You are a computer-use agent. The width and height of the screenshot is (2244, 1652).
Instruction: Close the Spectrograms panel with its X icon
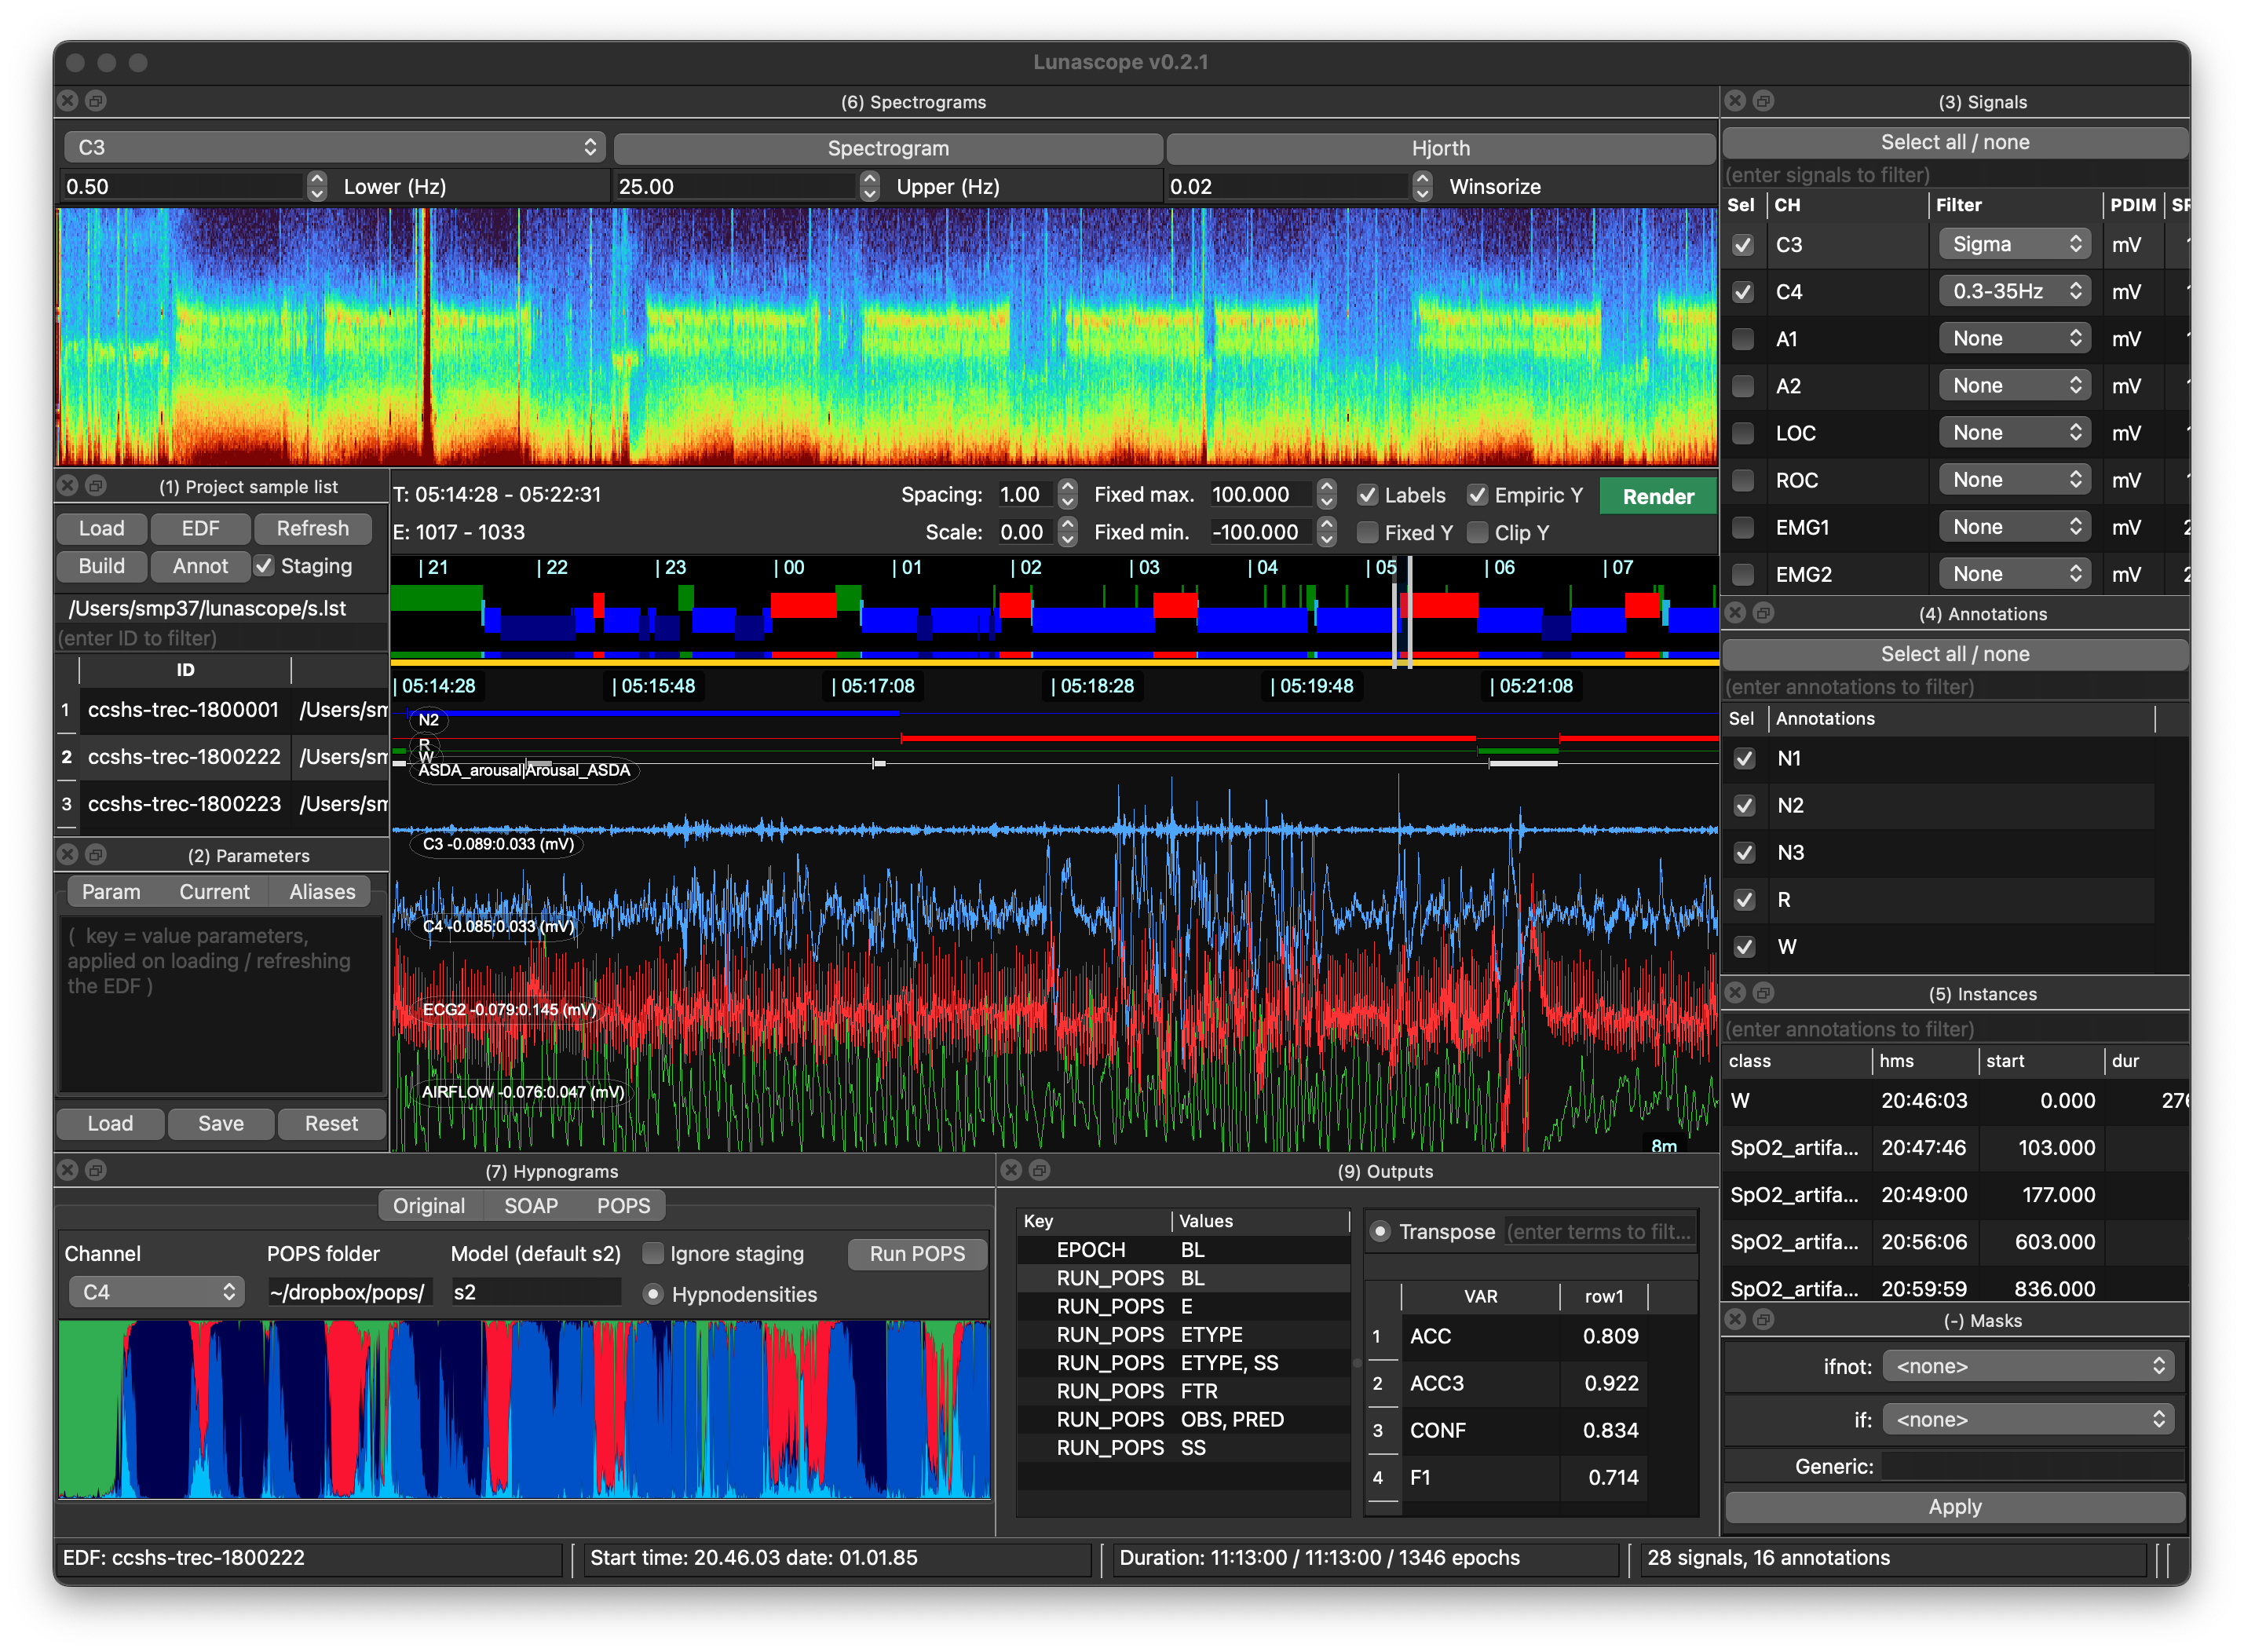(67, 101)
